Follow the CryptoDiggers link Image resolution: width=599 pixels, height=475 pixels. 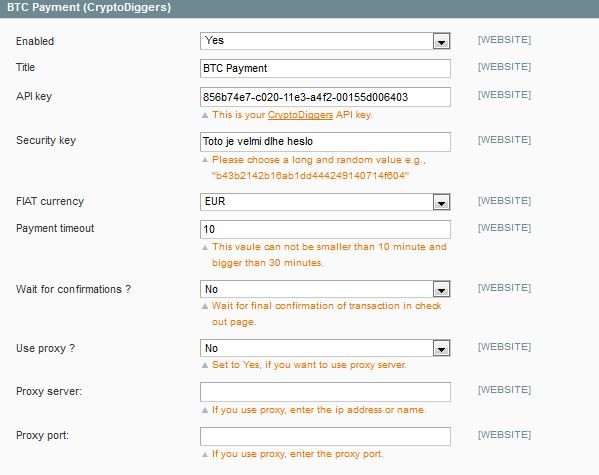click(300, 115)
